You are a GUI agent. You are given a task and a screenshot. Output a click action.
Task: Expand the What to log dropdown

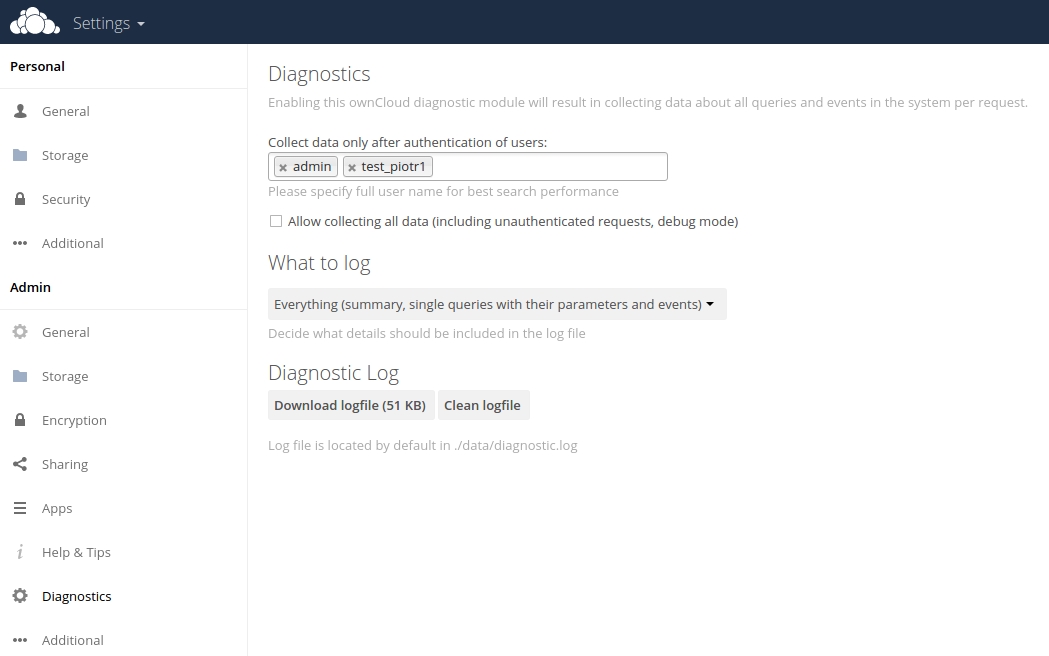pos(497,304)
